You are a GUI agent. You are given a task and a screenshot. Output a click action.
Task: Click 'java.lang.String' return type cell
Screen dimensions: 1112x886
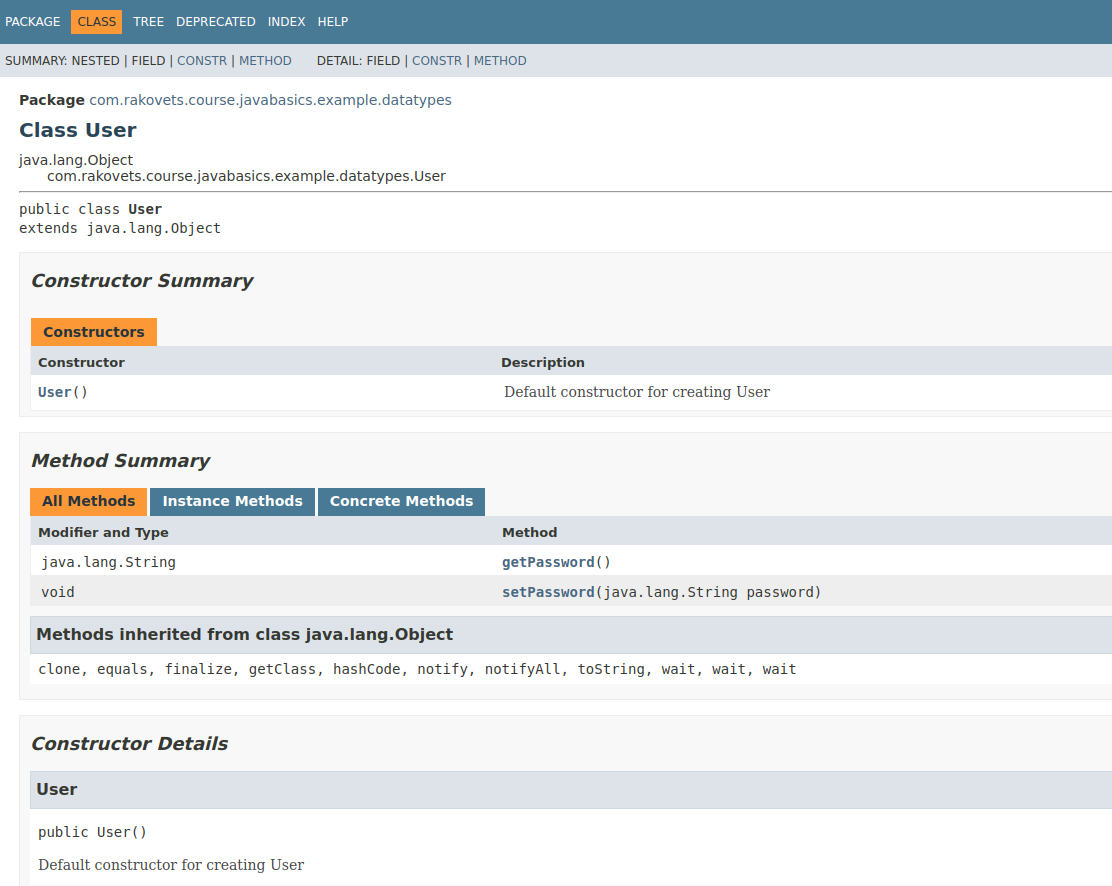click(x=109, y=563)
